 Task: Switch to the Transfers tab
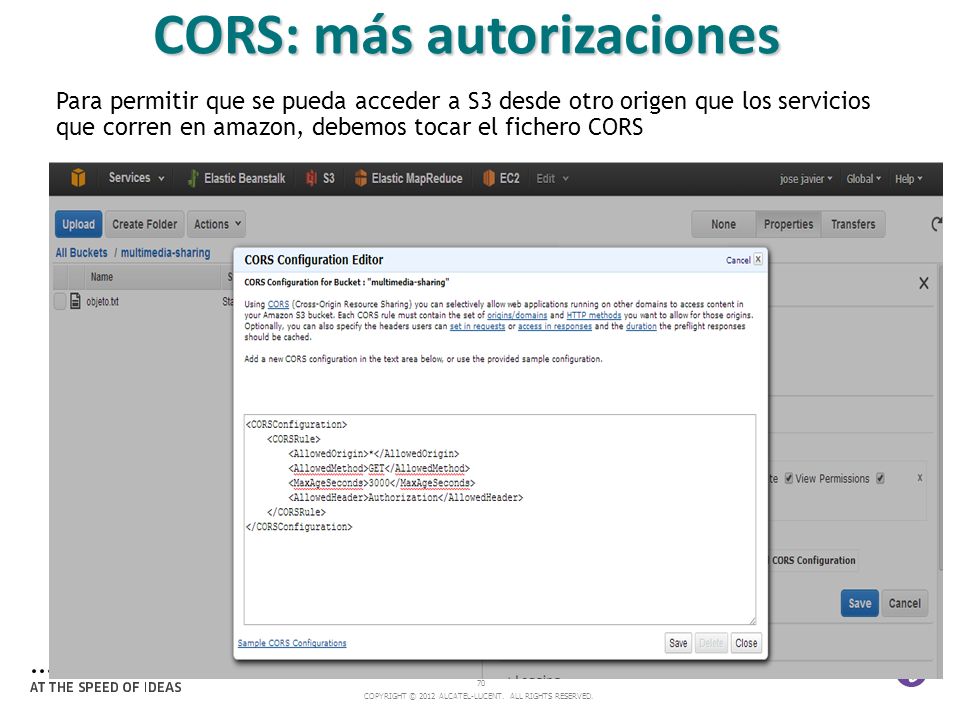[853, 224]
